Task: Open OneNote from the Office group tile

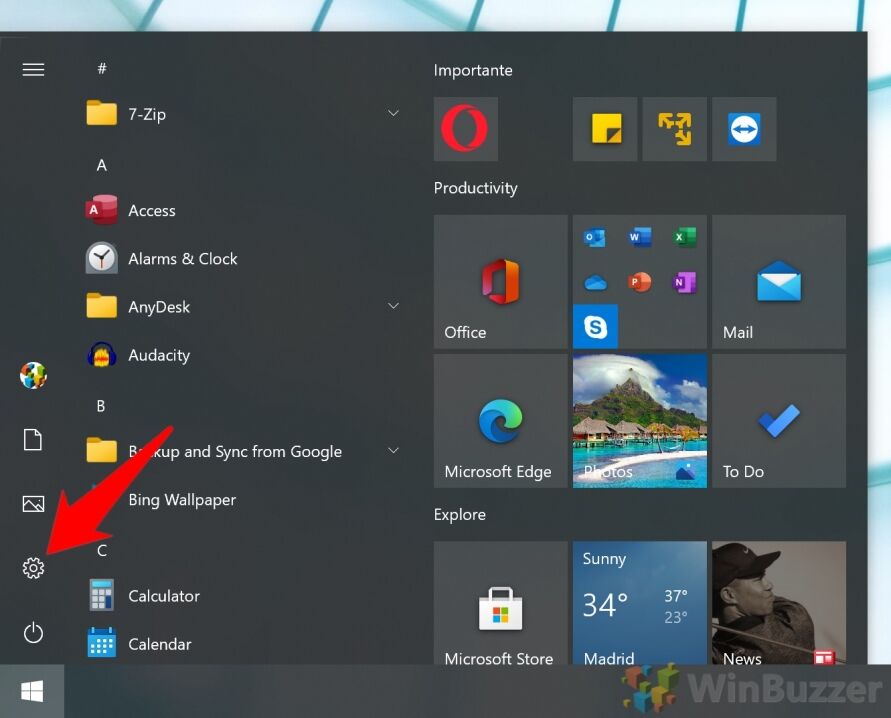Action: click(x=684, y=282)
